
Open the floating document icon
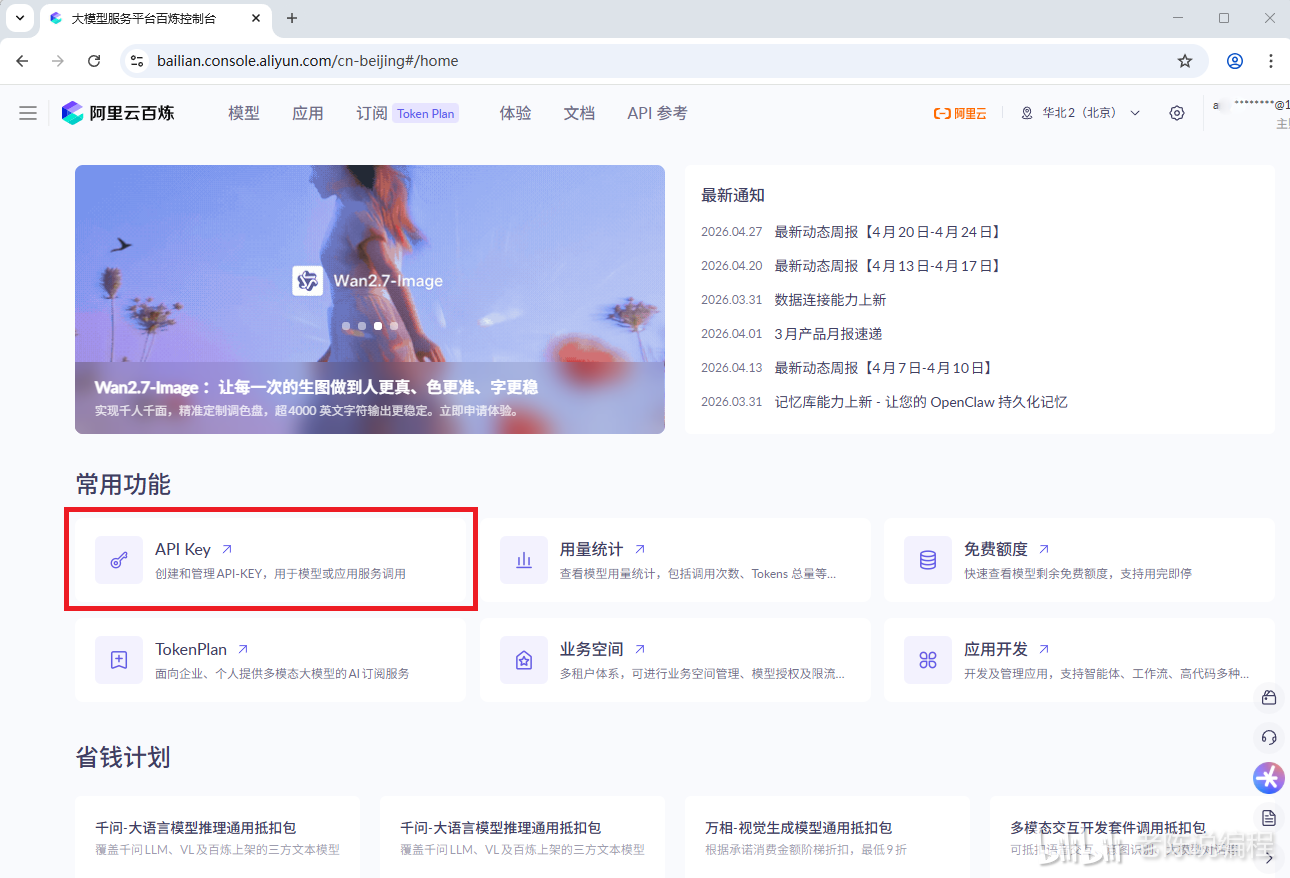point(1269,817)
